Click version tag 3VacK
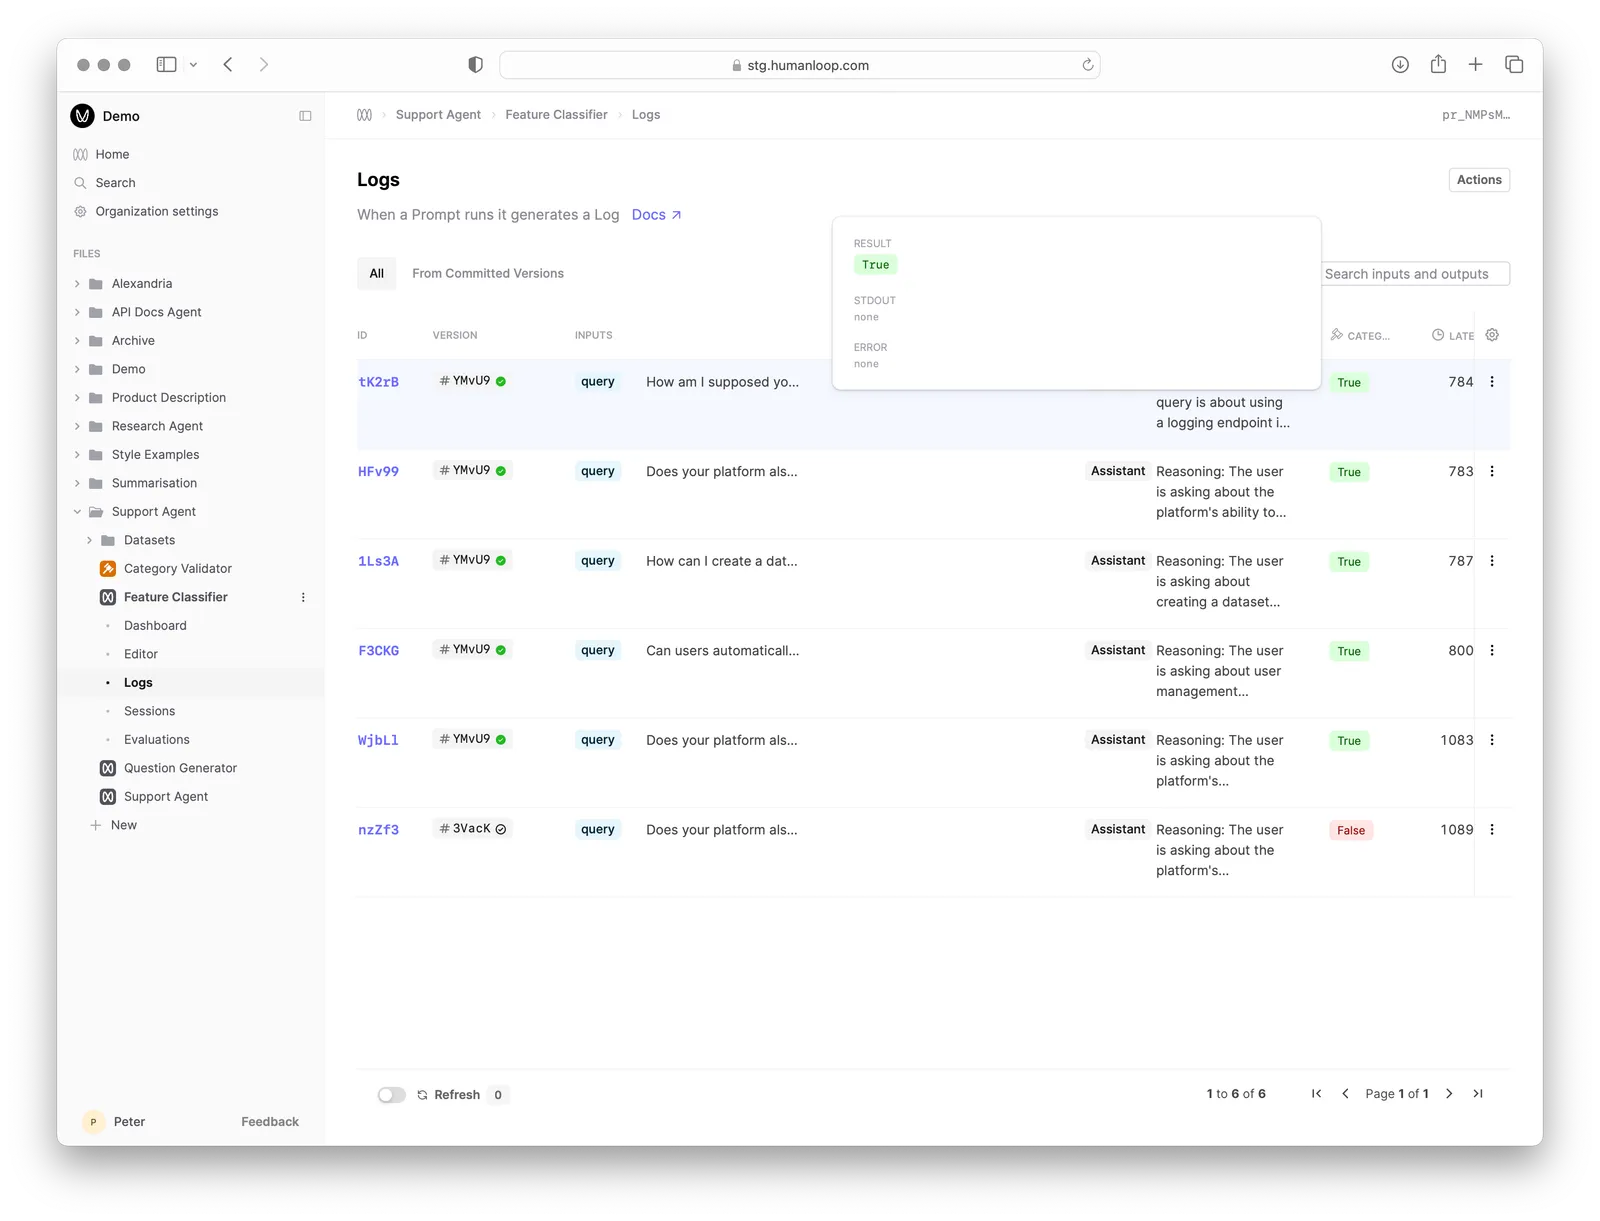1600x1221 pixels. pyautogui.click(x=473, y=829)
